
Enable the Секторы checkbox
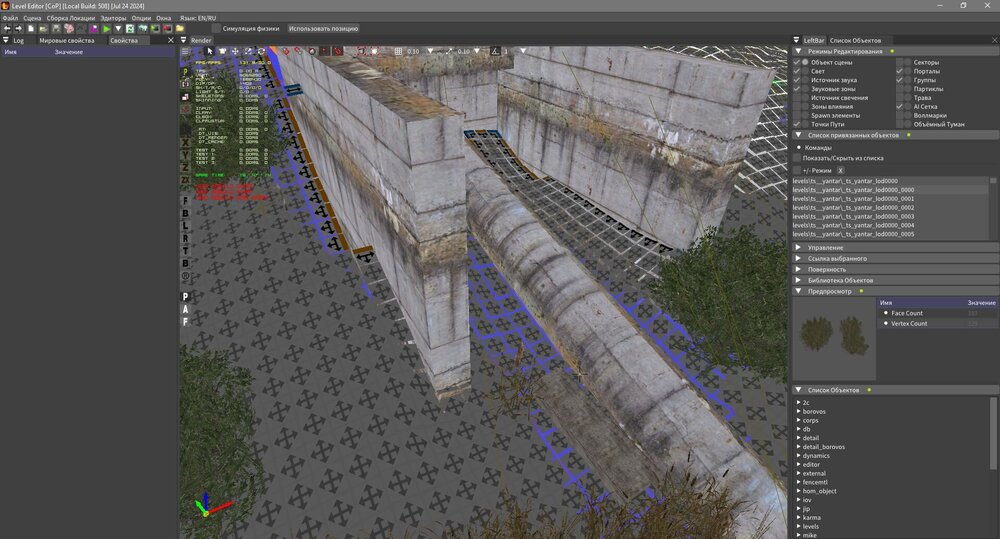tap(900, 63)
